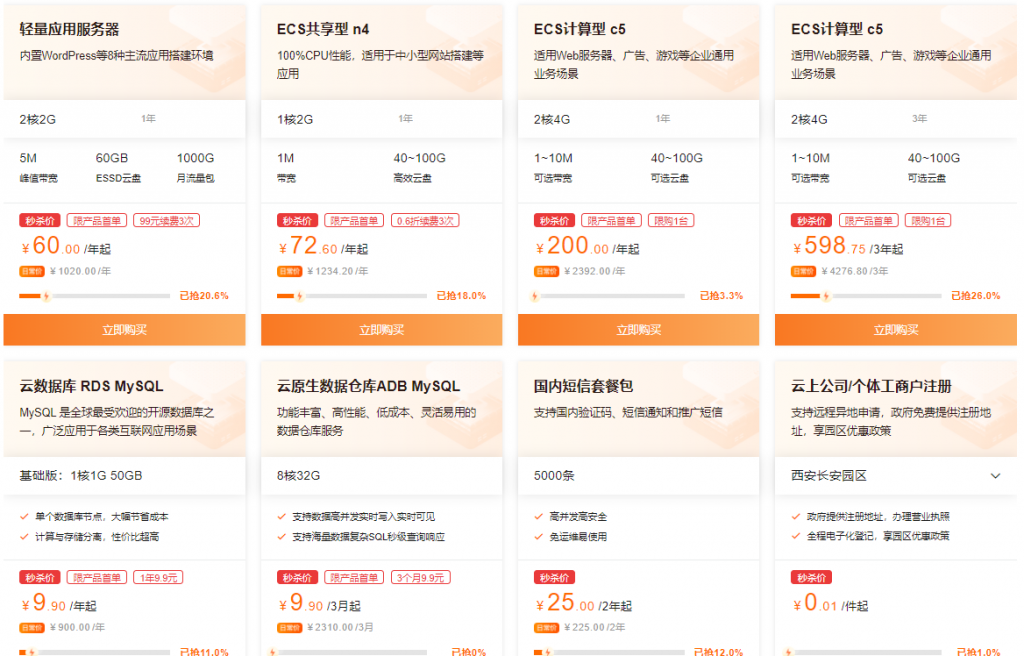Image resolution: width=1024 pixels, height=656 pixels.
Task: Open the 8核32G spec selector on ADB MySQL
Action: point(381,476)
